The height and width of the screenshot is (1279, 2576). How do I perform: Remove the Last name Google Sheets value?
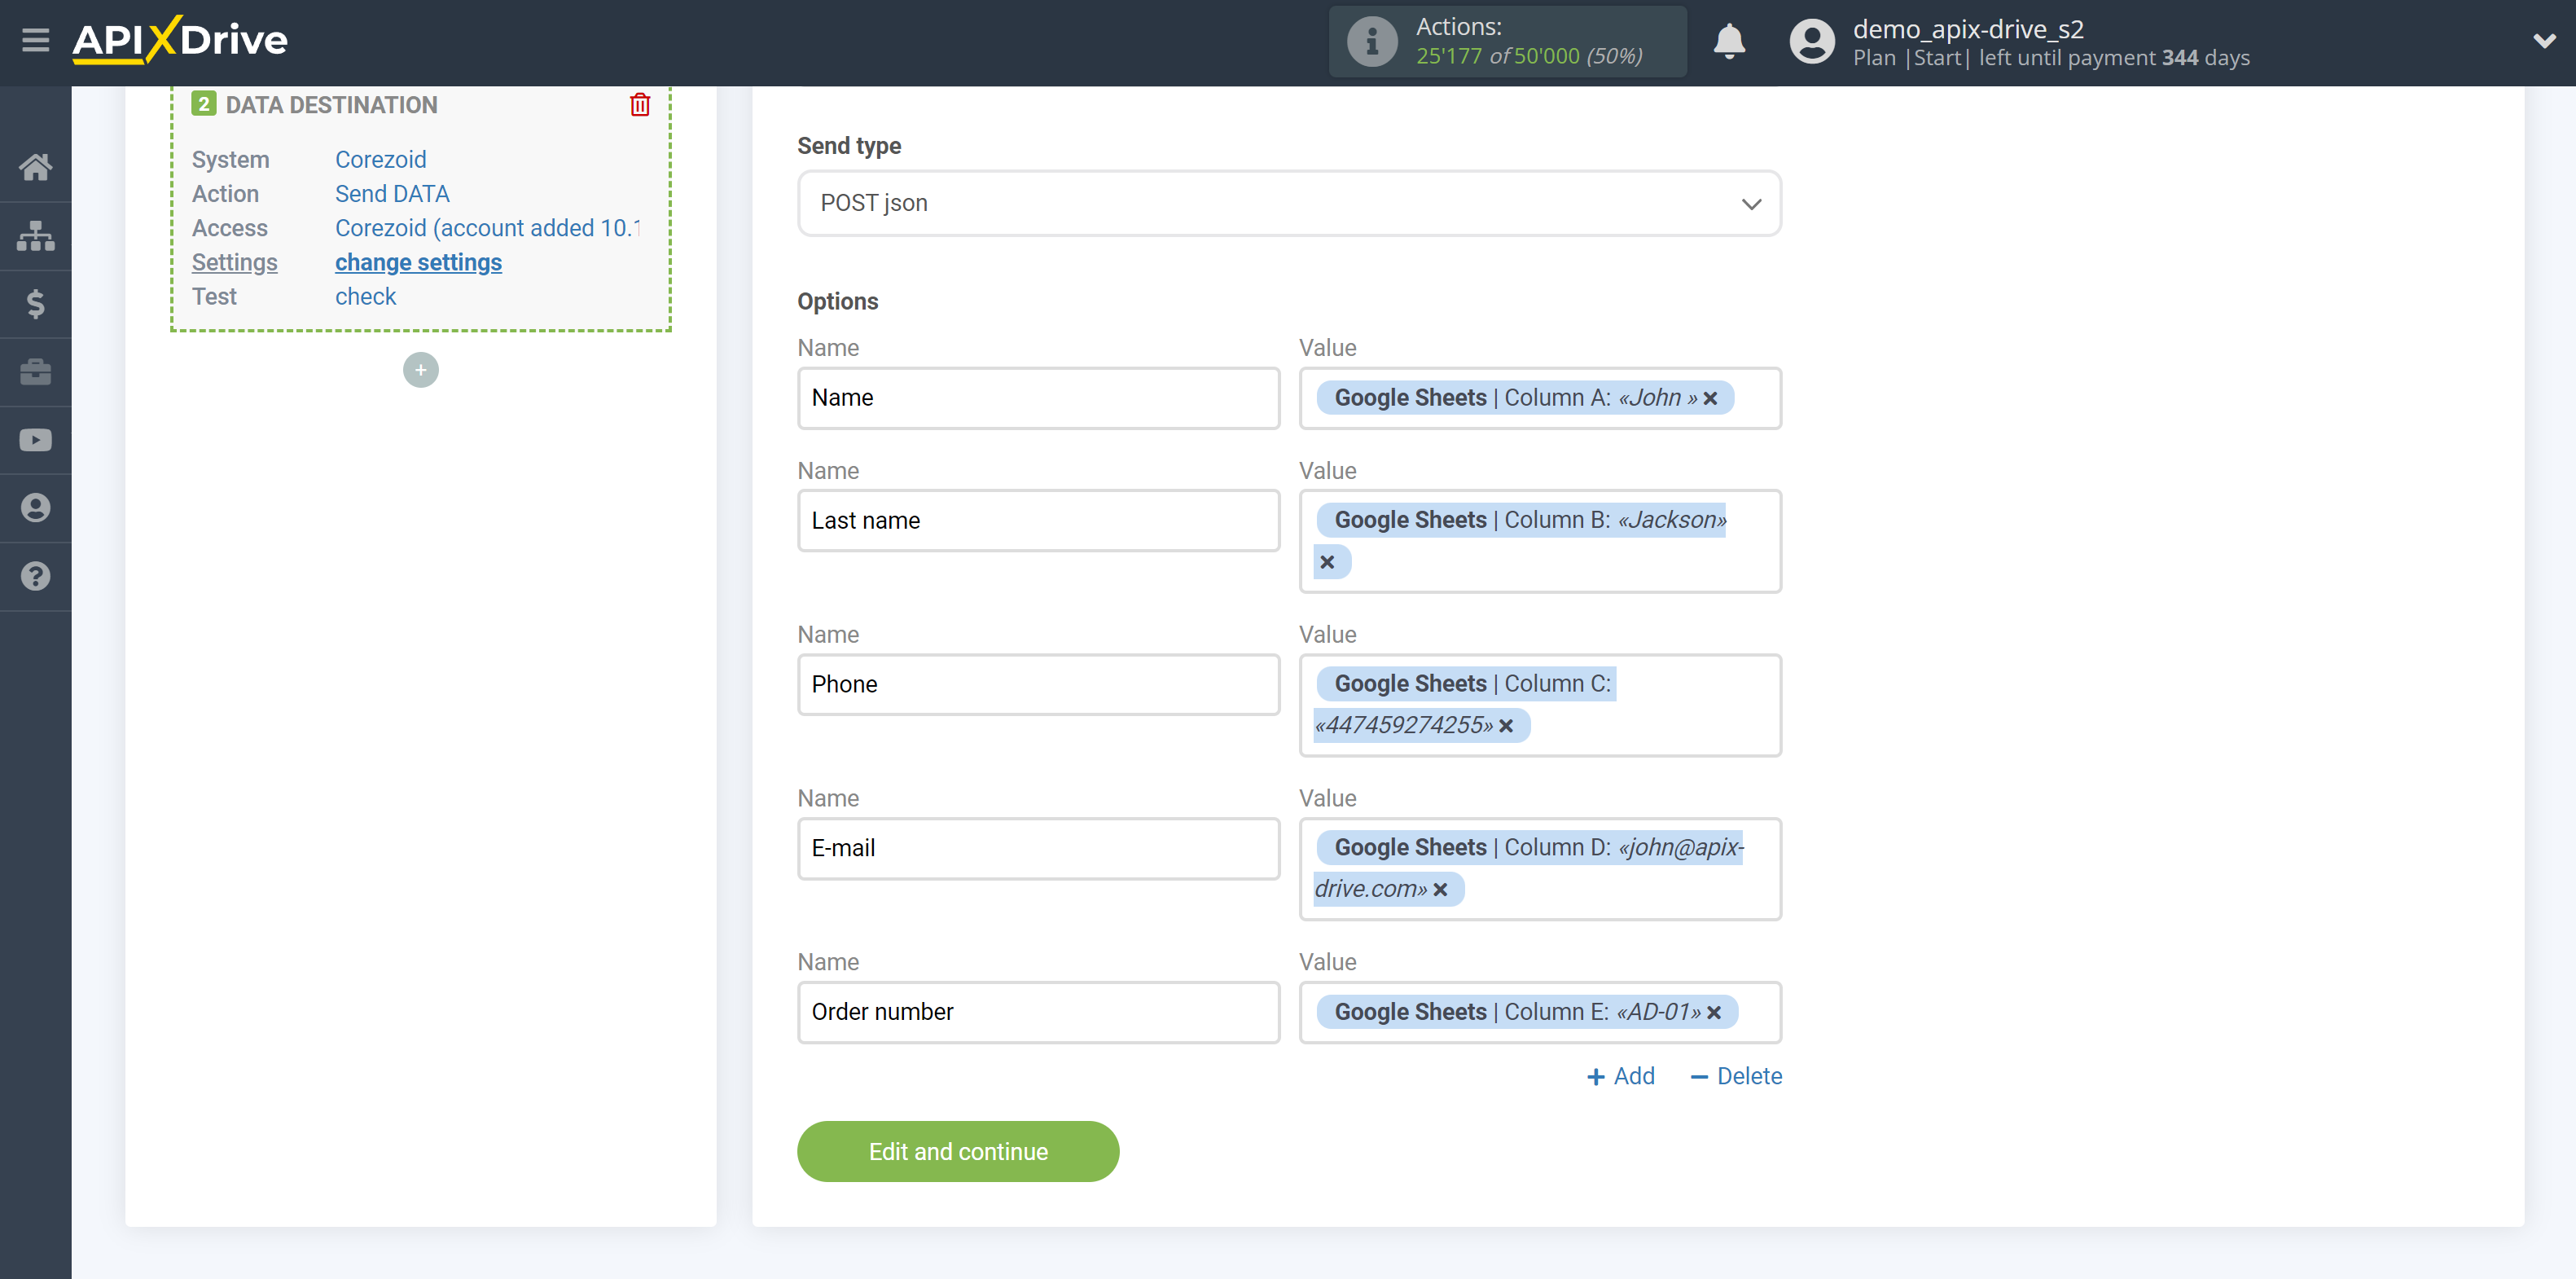tap(1329, 562)
